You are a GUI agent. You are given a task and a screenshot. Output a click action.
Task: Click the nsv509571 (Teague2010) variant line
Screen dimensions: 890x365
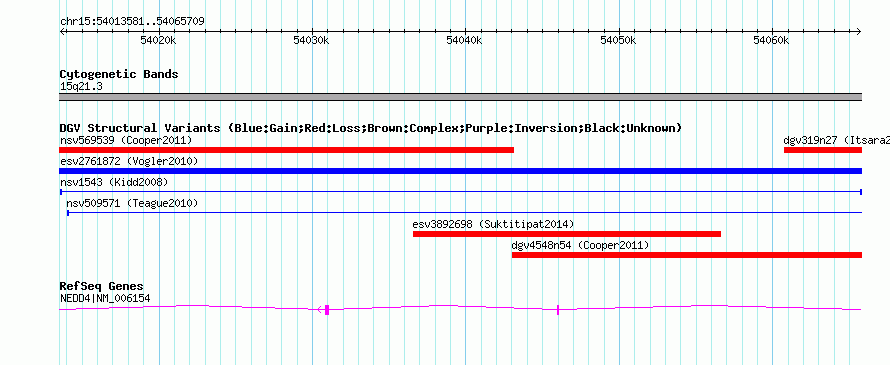pos(464,213)
